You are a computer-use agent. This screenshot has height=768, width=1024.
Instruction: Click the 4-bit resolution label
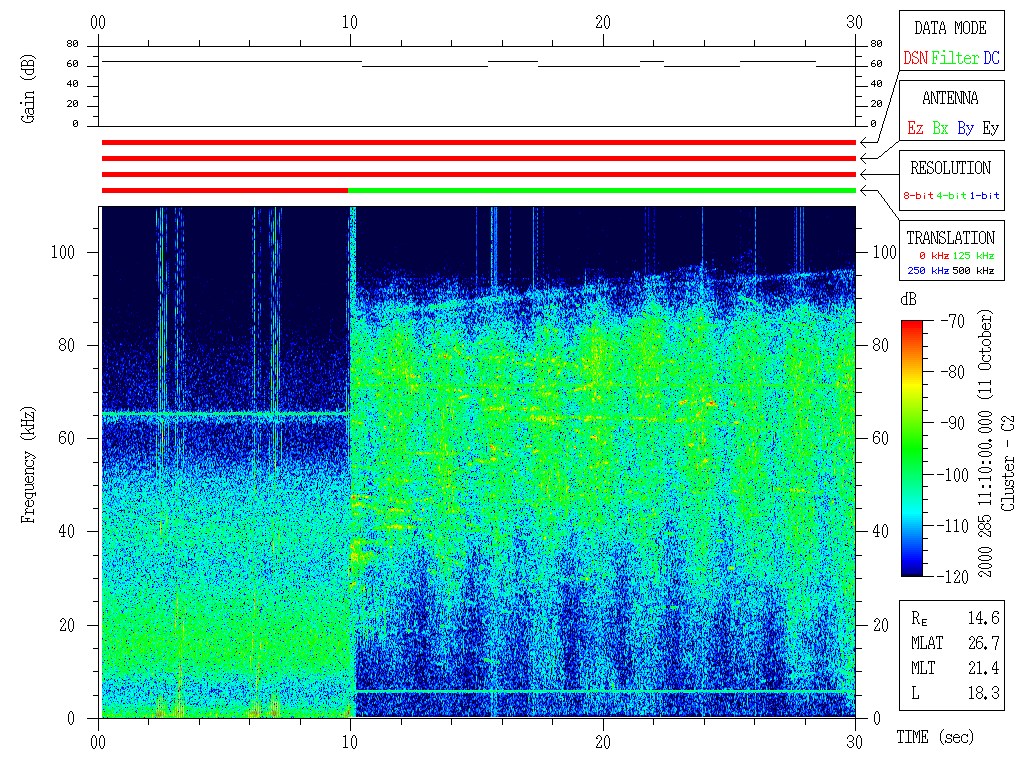coord(951,196)
